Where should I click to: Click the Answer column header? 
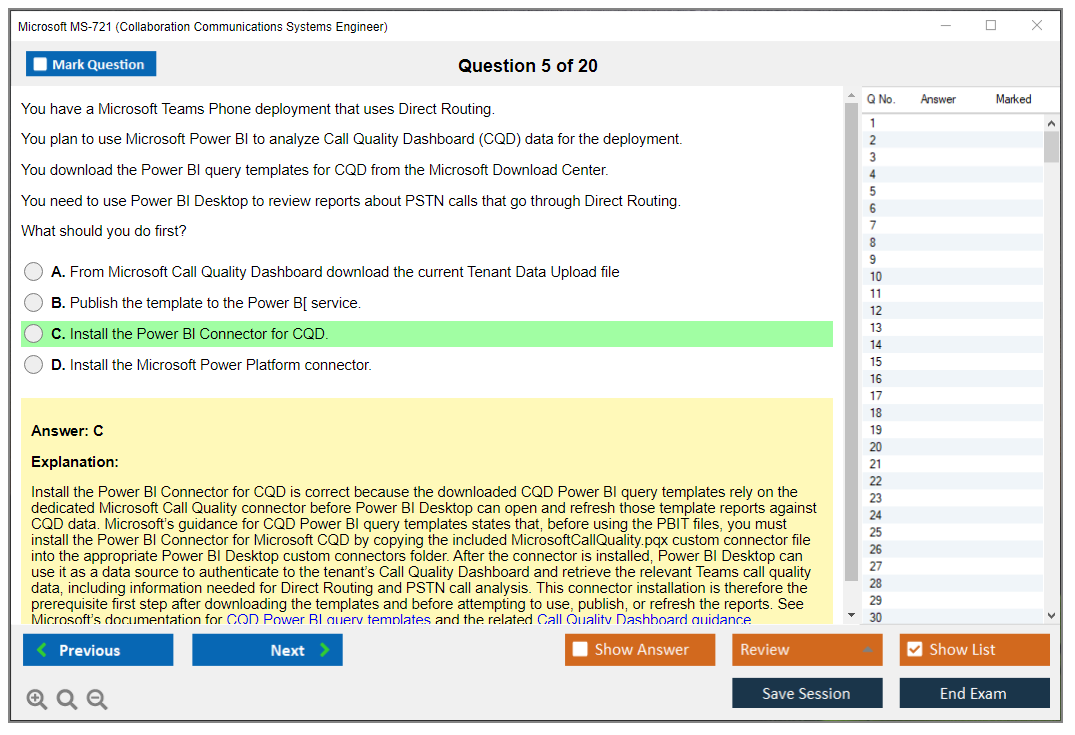(938, 99)
